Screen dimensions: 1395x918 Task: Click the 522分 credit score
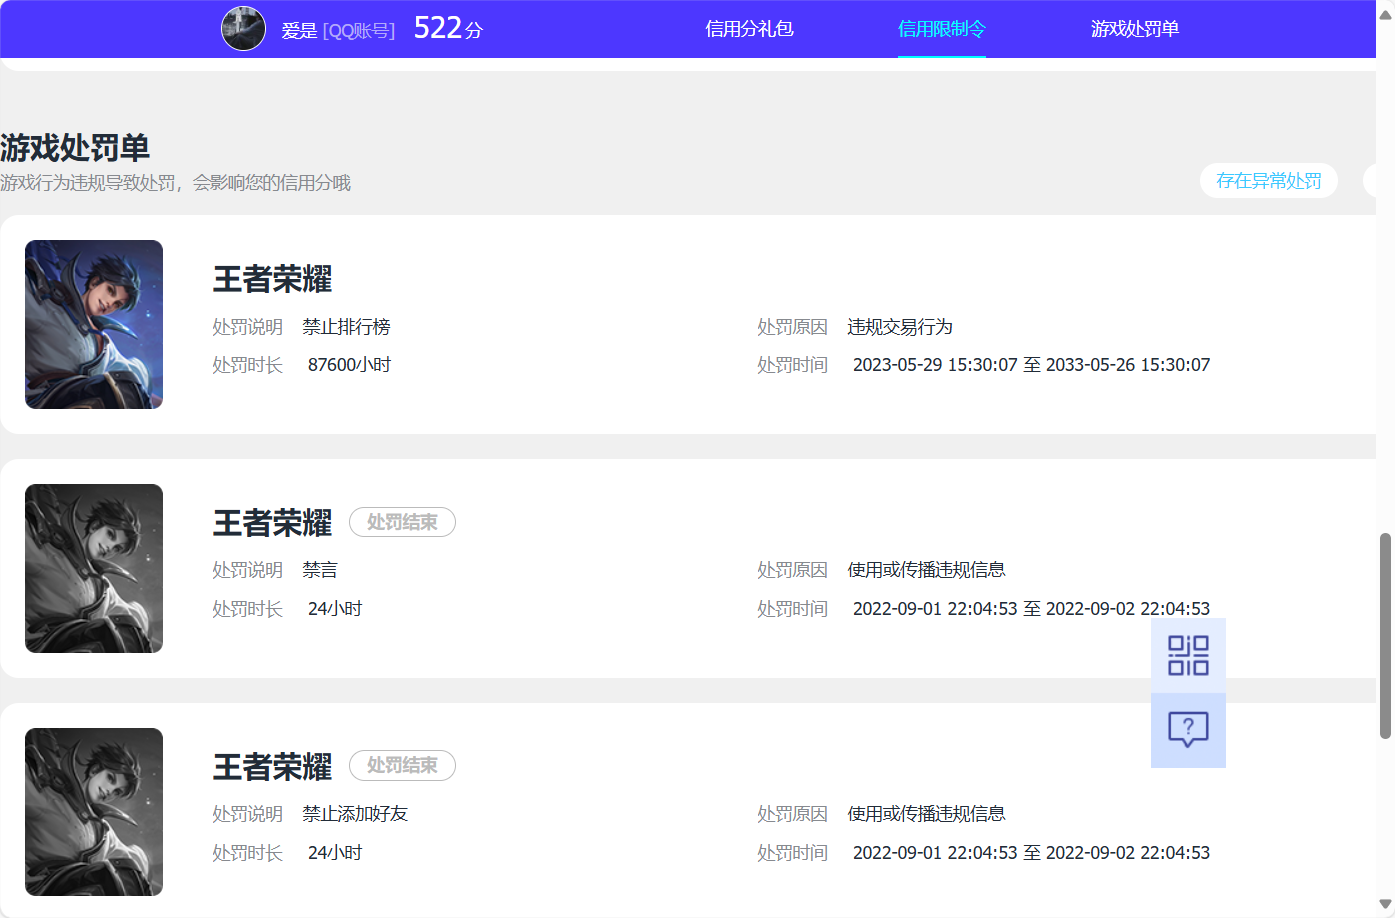[448, 28]
